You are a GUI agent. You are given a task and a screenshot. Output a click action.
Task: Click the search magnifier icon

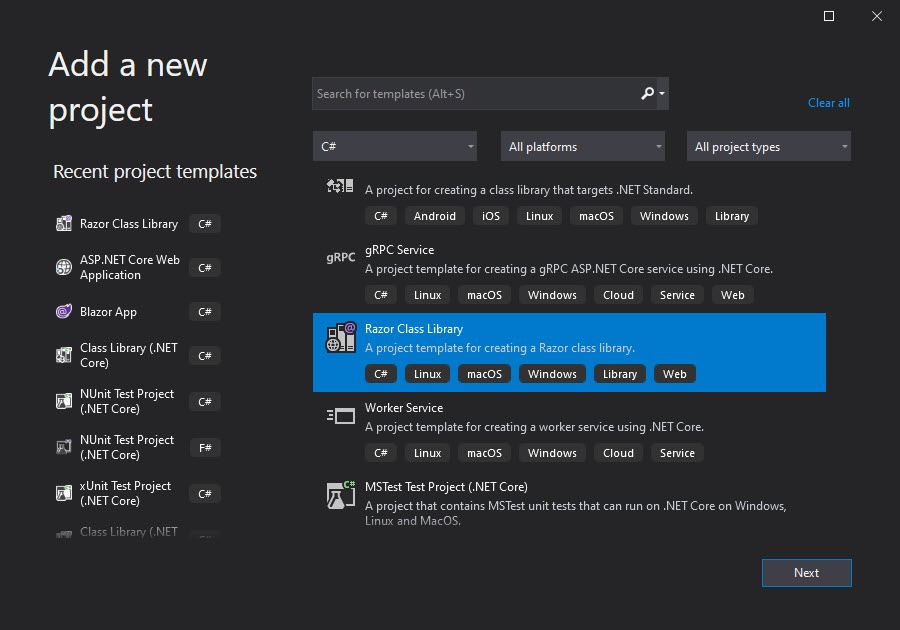pos(647,94)
